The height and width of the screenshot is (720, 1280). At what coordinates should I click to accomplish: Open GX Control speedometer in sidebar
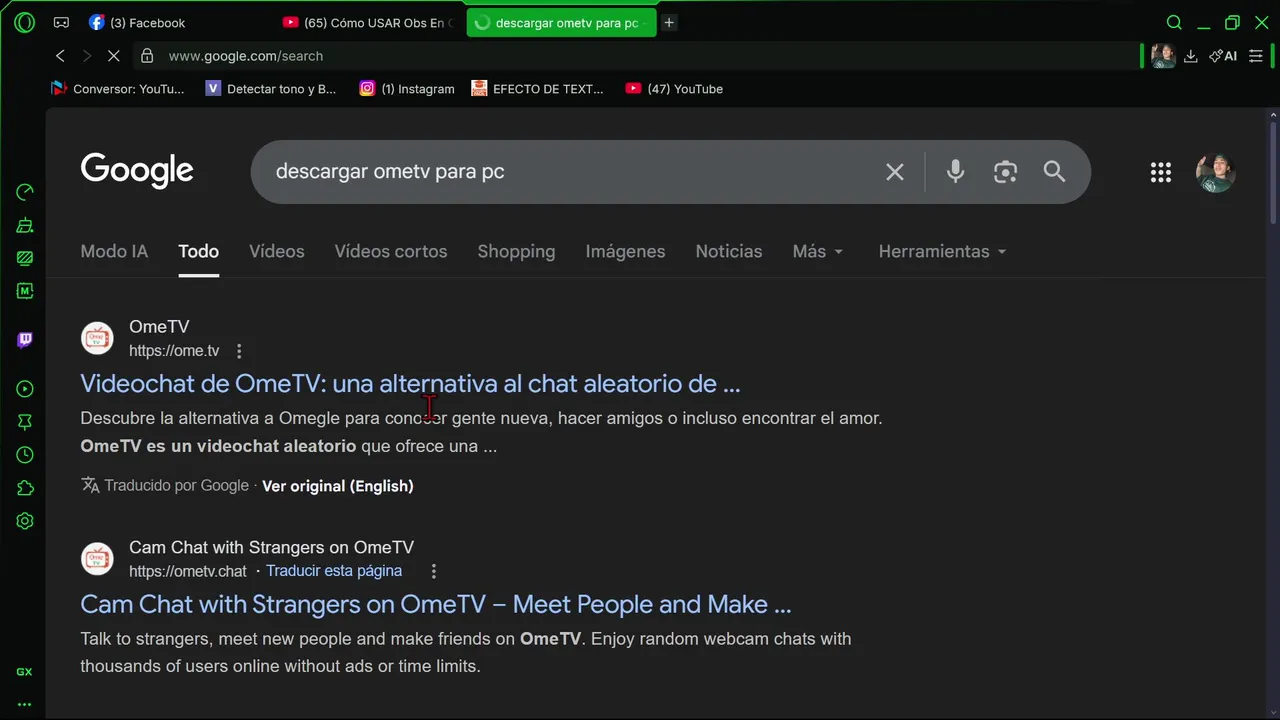25,192
